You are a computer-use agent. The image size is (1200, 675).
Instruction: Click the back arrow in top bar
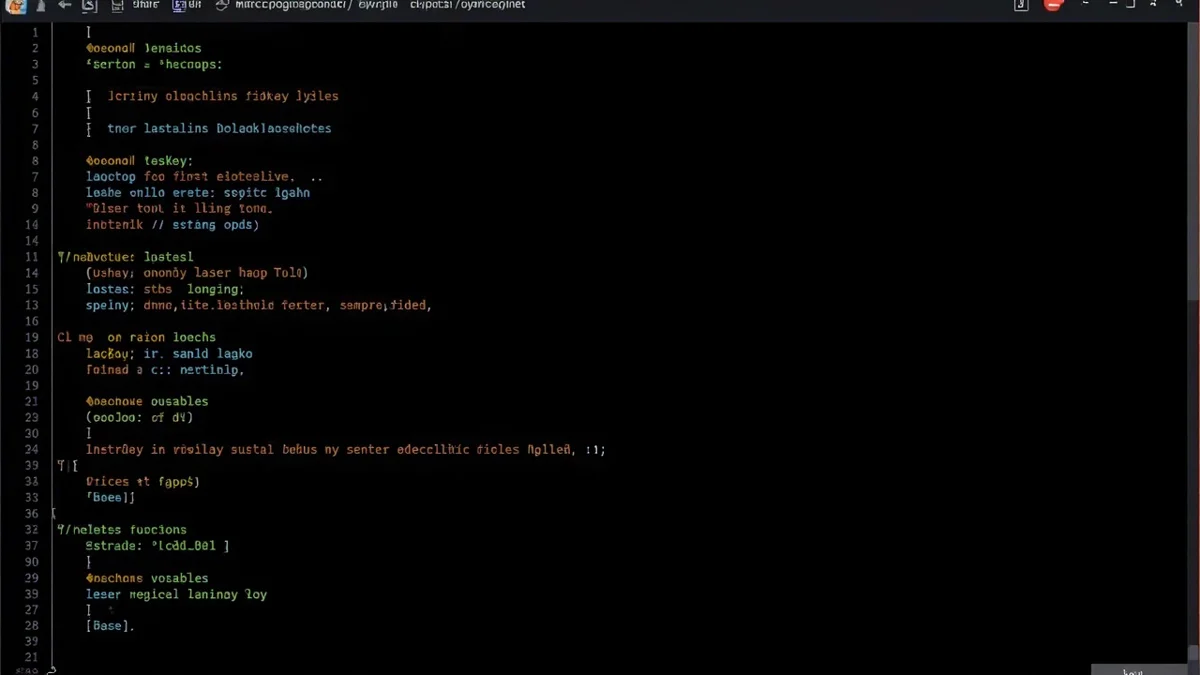click(64, 5)
